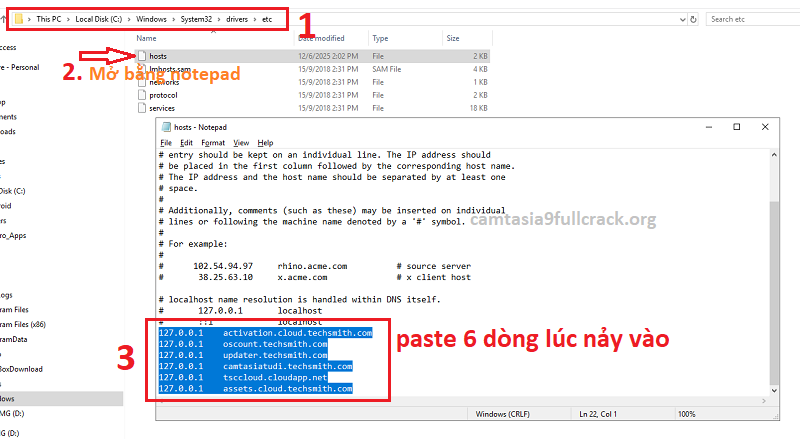The image size is (800, 439).
Task: Click the Notepad vertical scrollbar thumb
Action: (x=774, y=292)
